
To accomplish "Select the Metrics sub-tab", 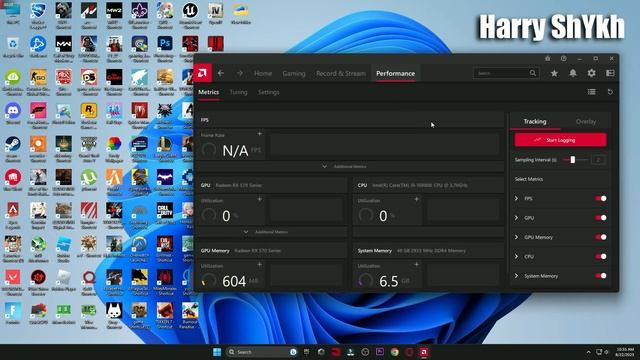I will point(209,92).
